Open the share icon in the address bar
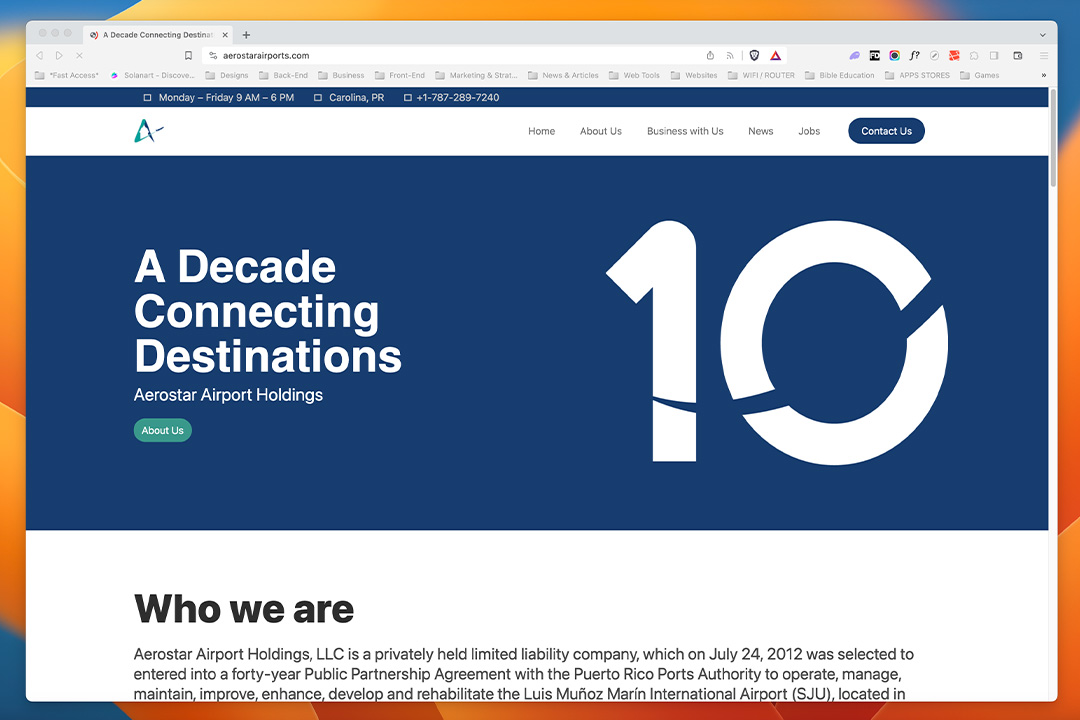The width and height of the screenshot is (1080, 720). click(x=710, y=55)
